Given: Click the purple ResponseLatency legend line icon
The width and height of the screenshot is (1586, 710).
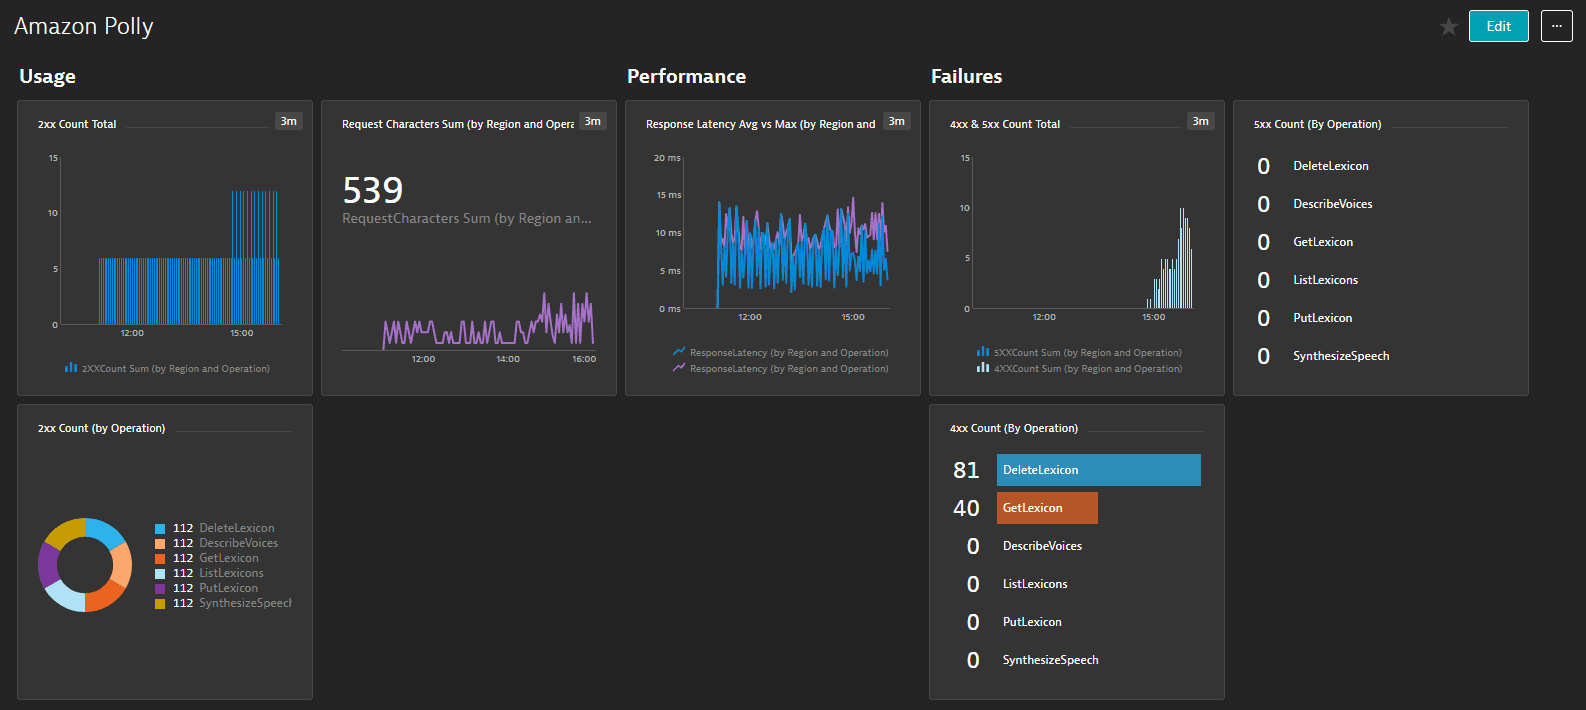Looking at the screenshot, I should [679, 368].
